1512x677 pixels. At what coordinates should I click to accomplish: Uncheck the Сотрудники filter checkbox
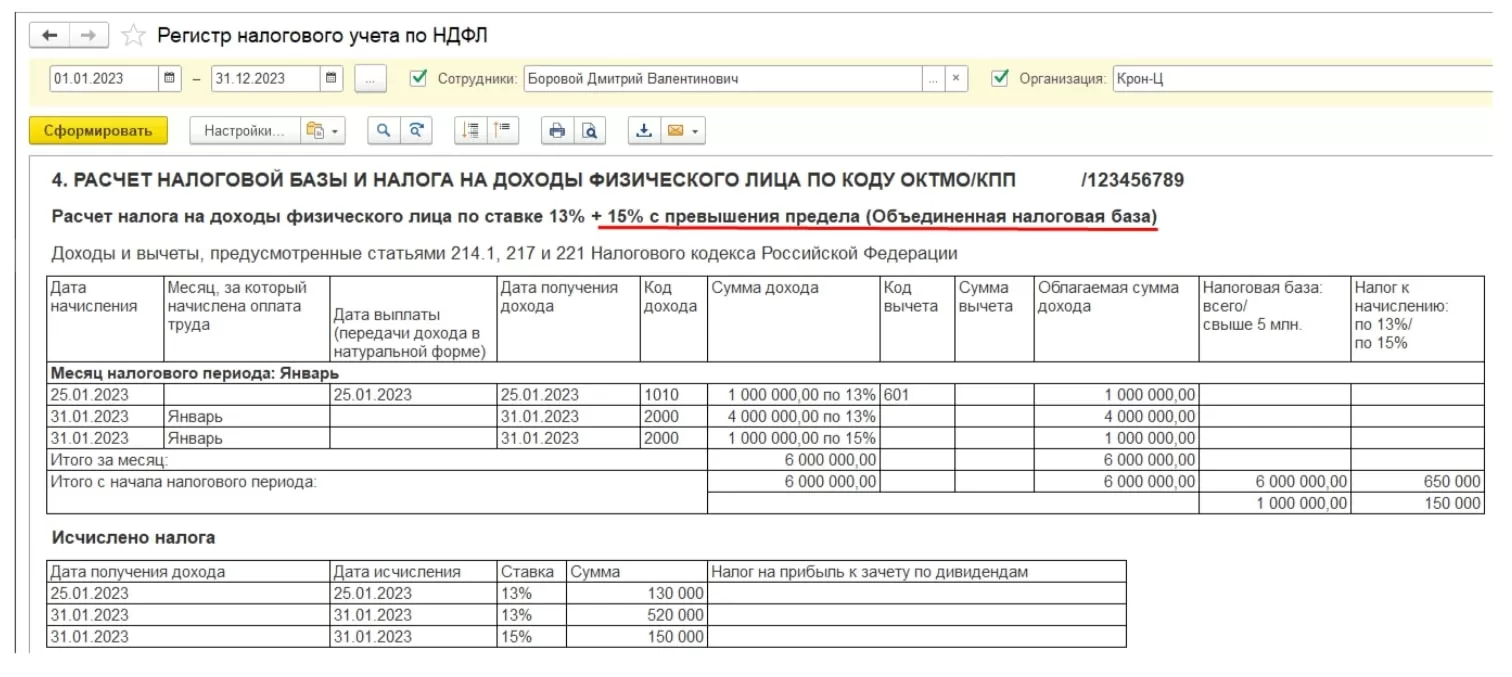pos(419,78)
